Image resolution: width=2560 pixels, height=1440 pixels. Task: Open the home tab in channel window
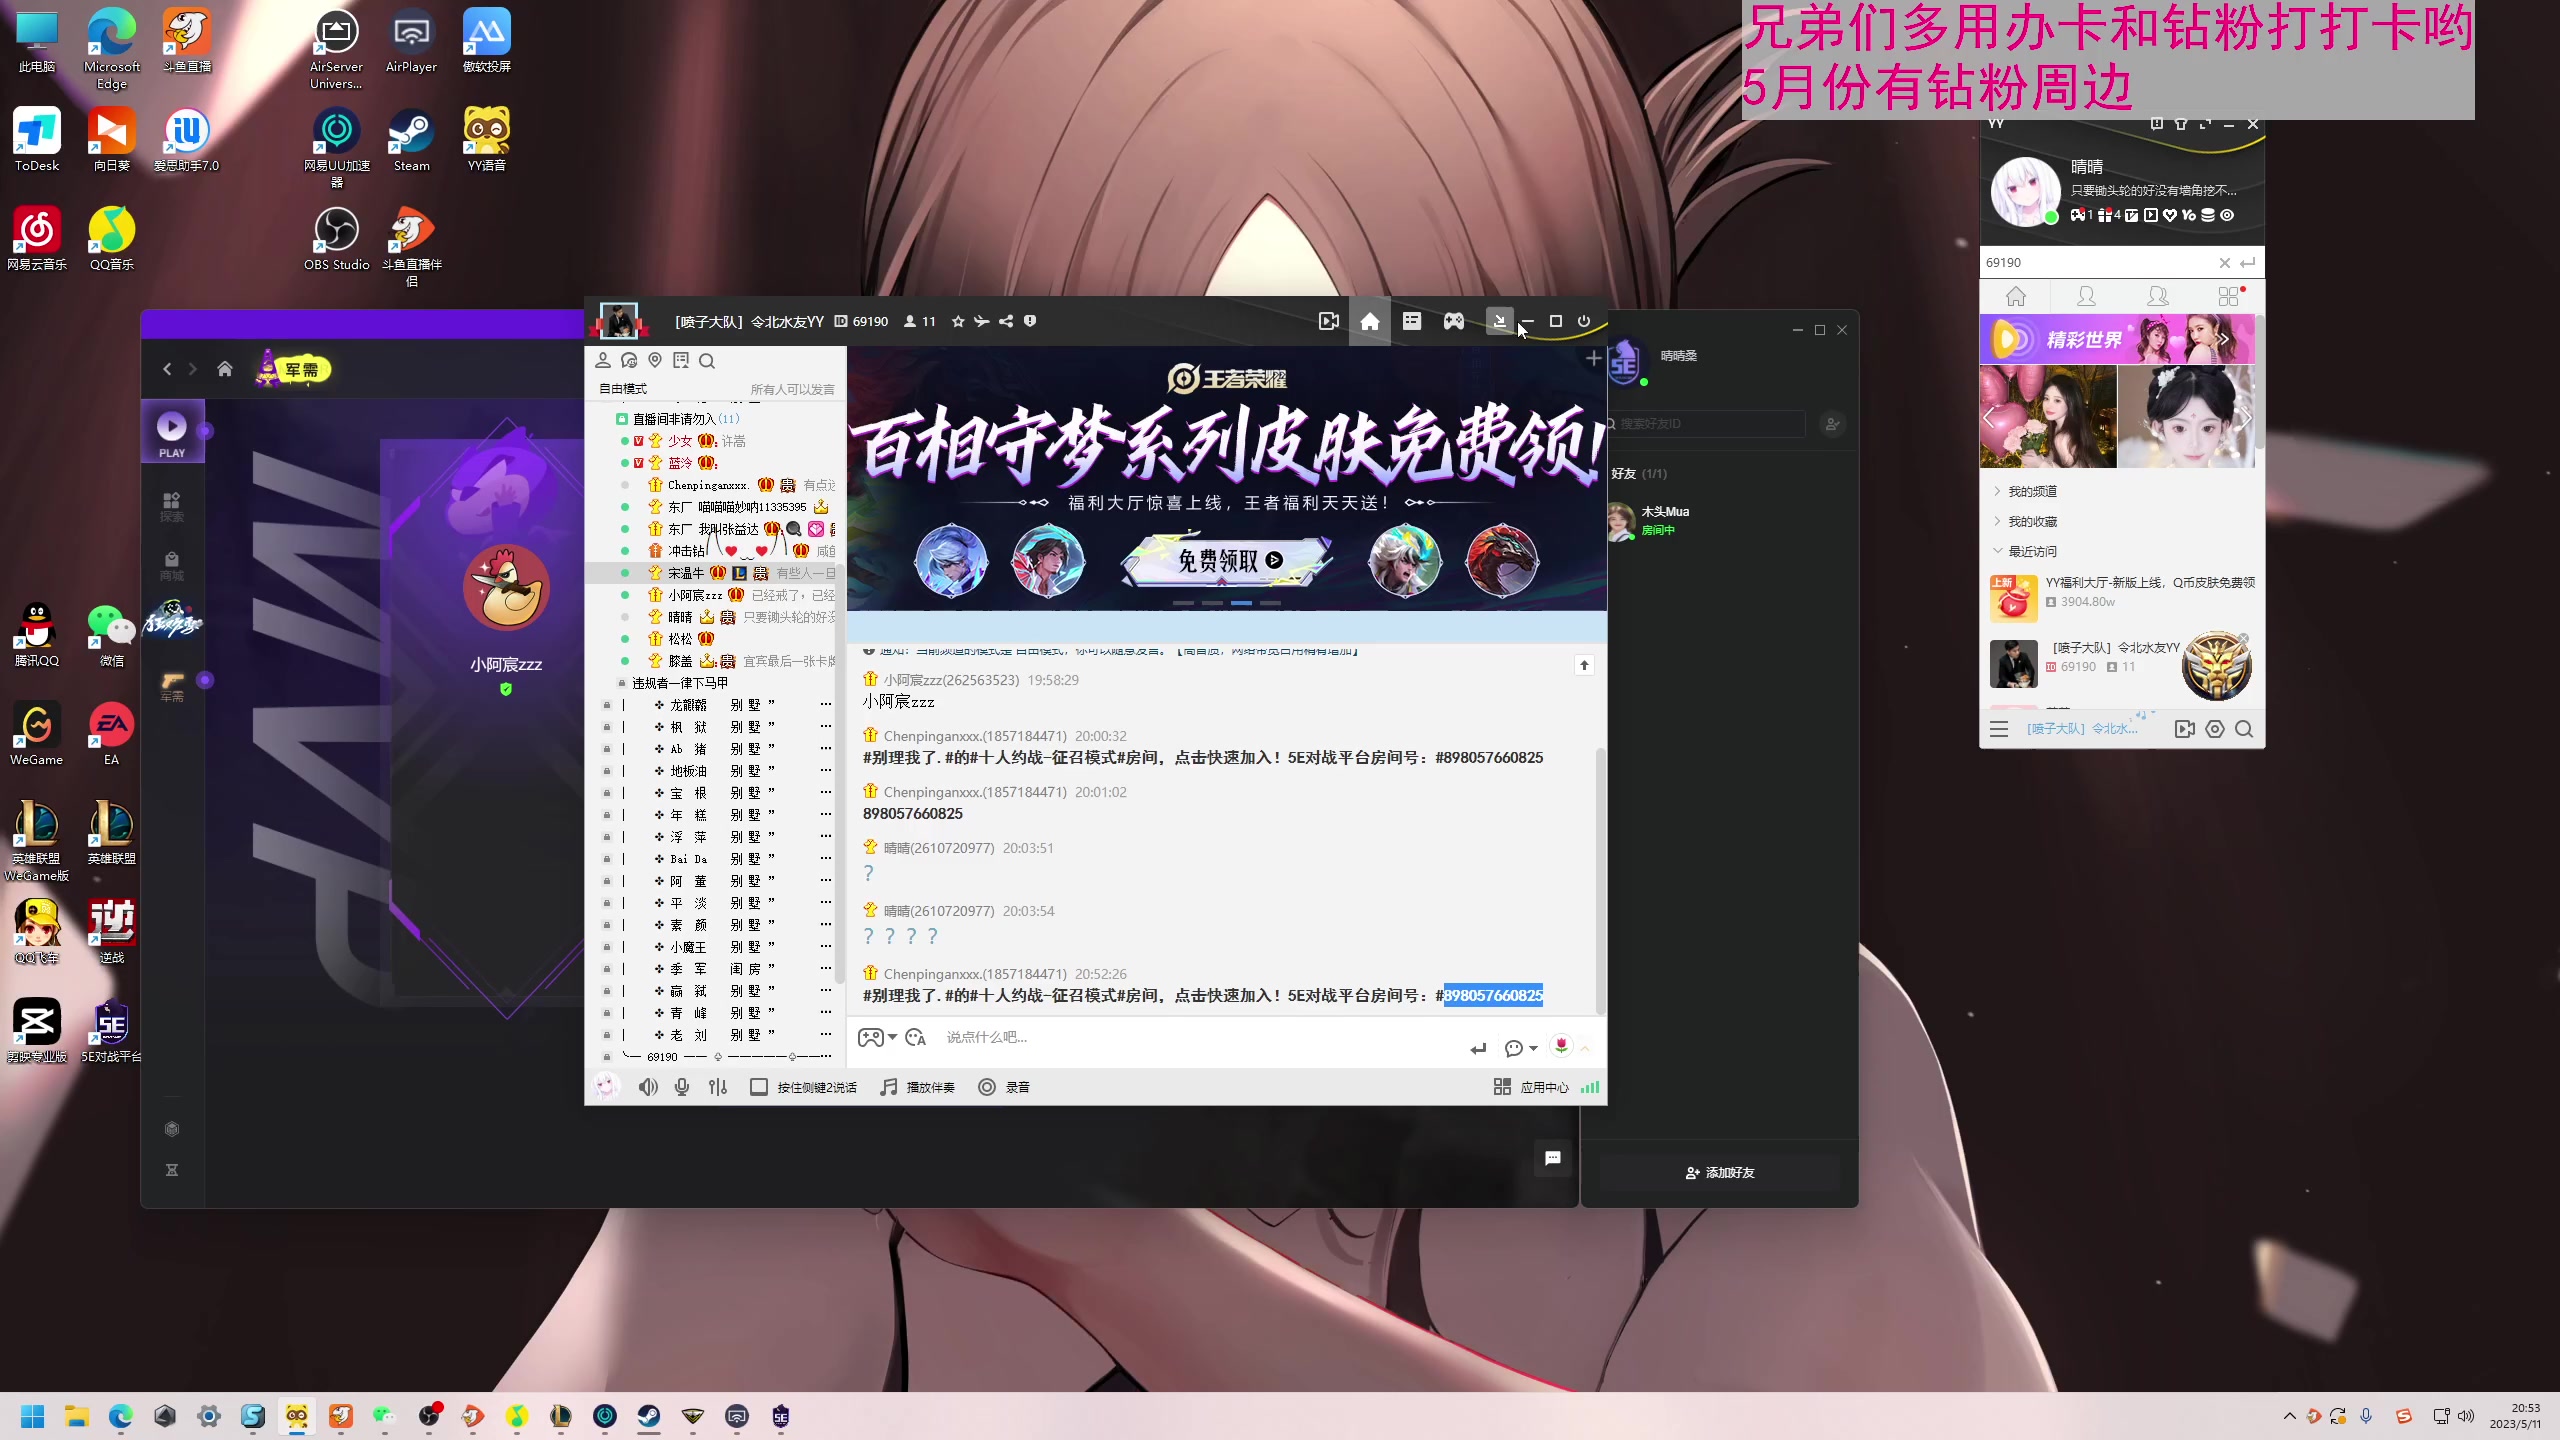point(1370,321)
